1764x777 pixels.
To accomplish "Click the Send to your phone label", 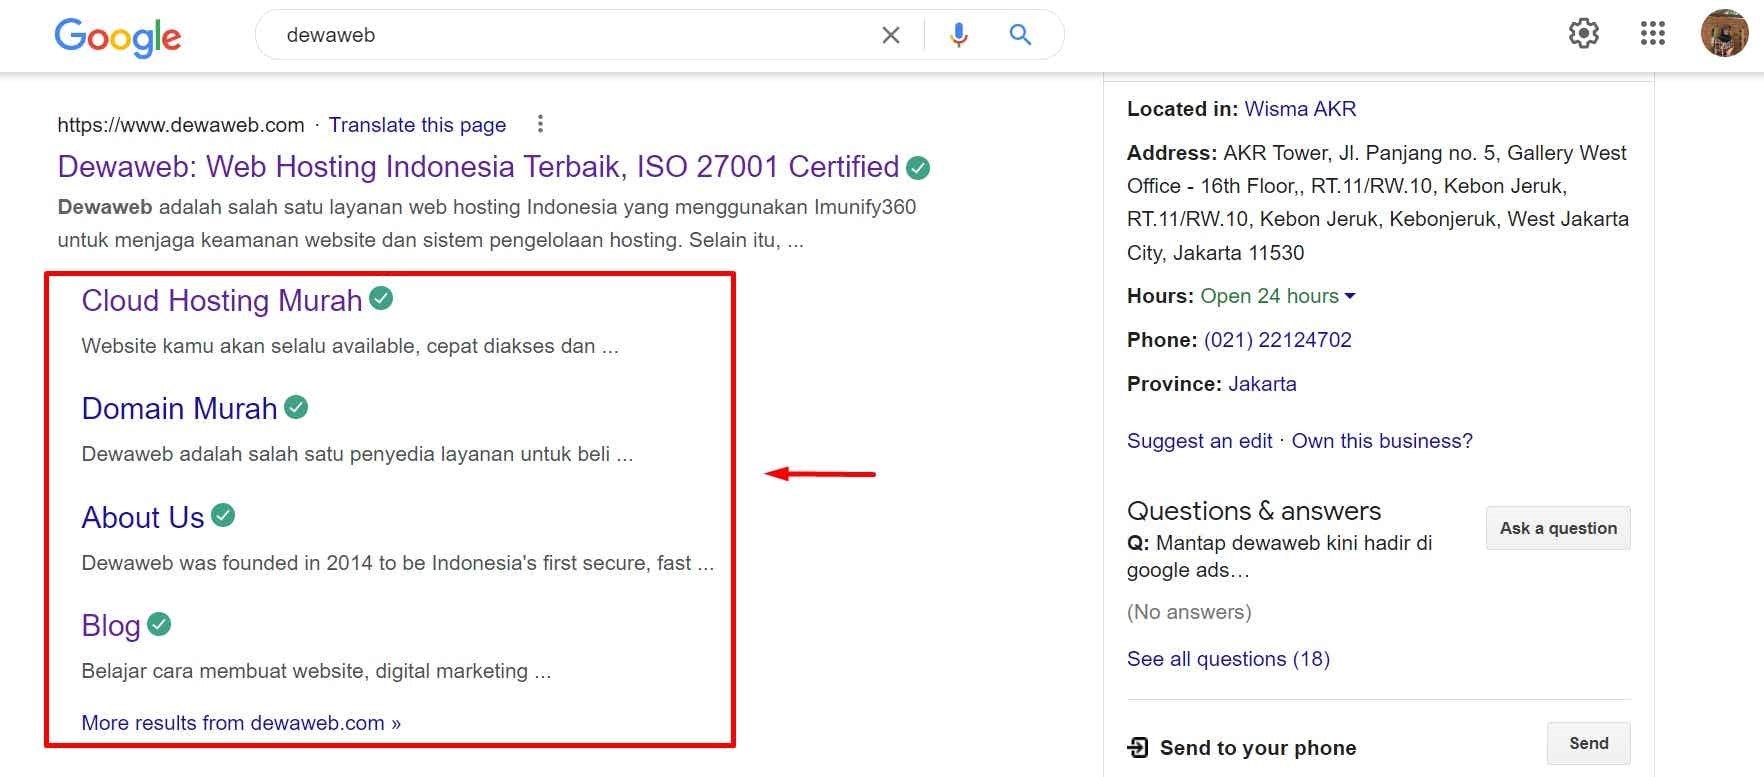I will coord(1258,748).
